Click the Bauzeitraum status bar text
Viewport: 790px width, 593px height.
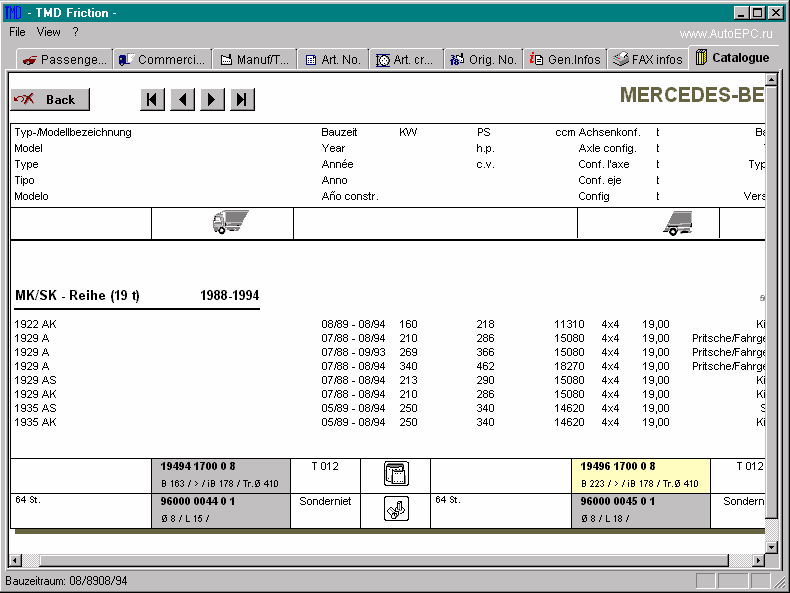pos(66,581)
